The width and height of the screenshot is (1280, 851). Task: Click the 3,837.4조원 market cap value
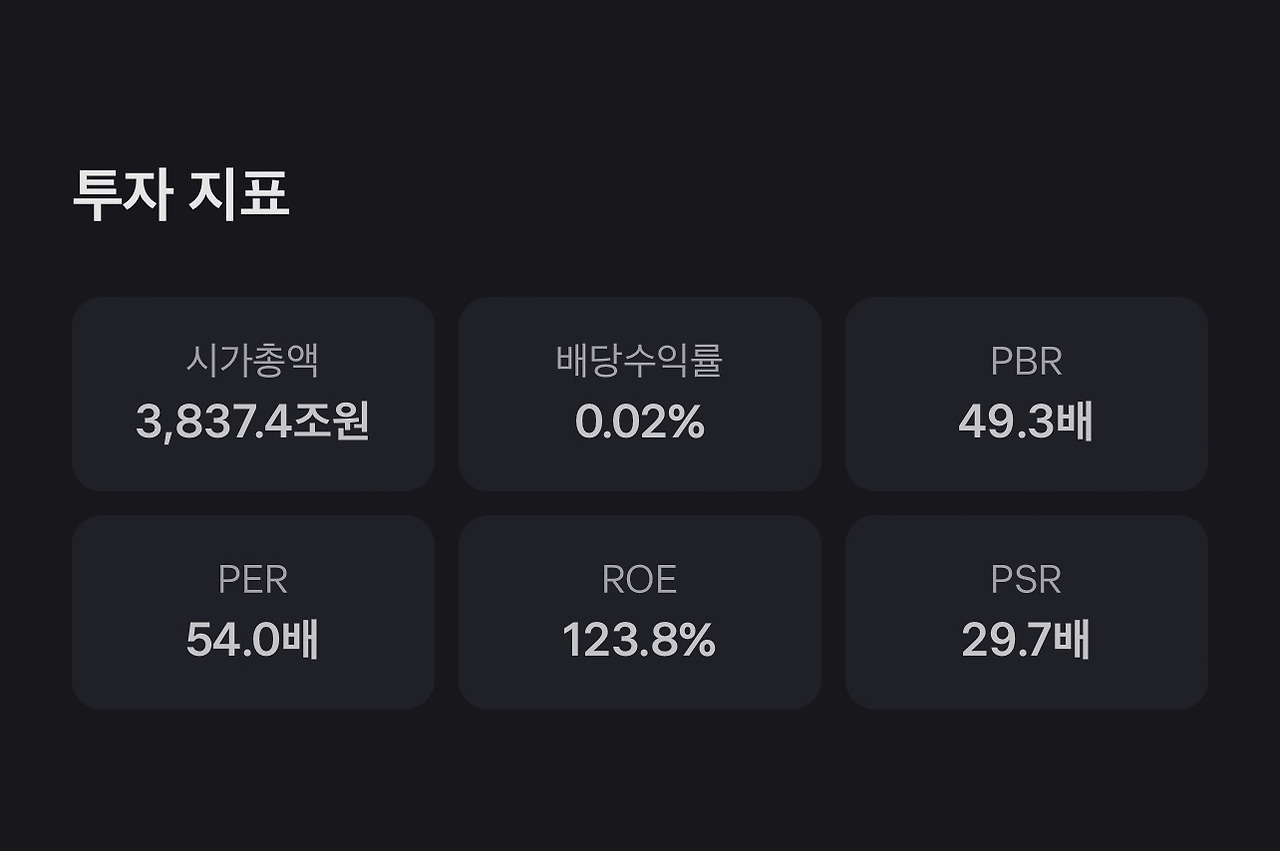click(253, 422)
